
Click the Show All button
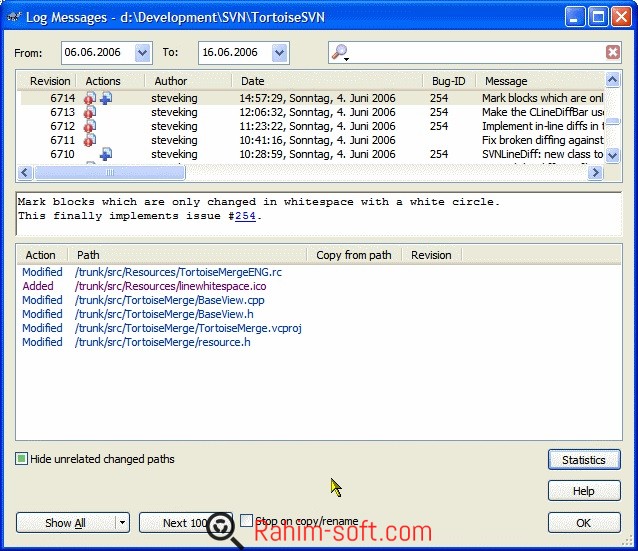(x=66, y=523)
